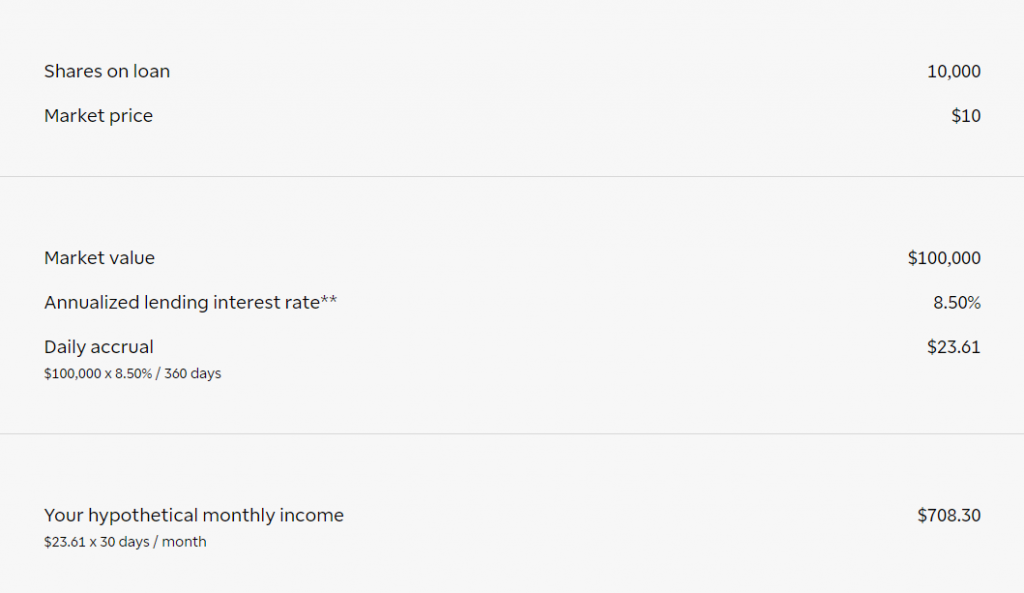Select the $708.30 monthly income amount
The width and height of the screenshot is (1024, 593).
click(949, 515)
